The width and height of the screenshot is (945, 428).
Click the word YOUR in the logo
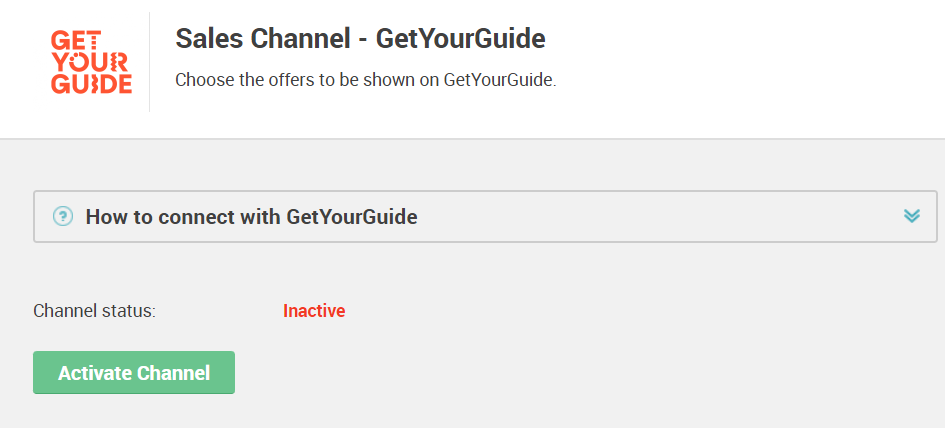point(89,63)
